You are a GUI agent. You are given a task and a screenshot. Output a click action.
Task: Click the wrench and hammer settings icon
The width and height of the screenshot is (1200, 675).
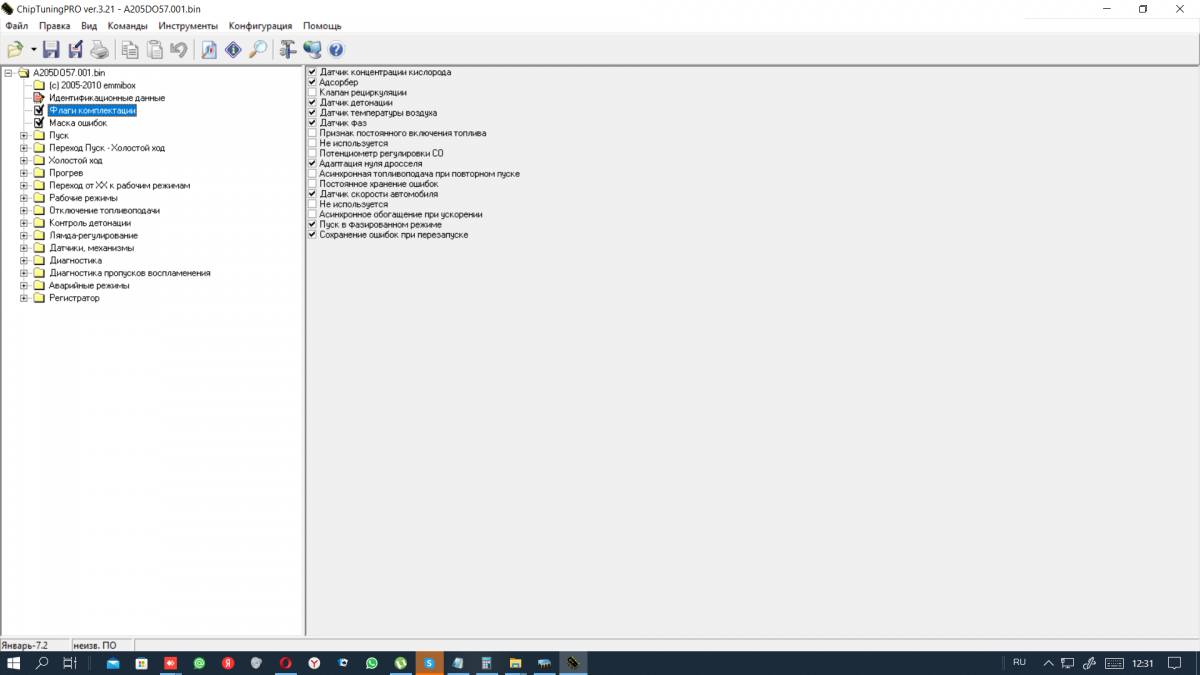pos(288,49)
